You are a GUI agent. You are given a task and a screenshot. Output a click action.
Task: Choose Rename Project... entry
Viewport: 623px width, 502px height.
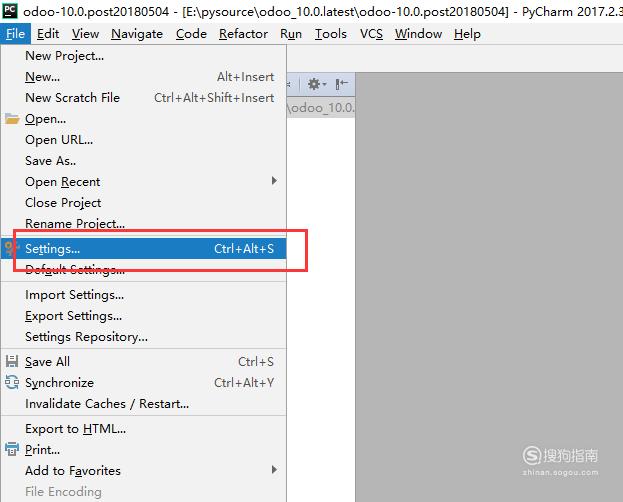pyautogui.click(x=143, y=223)
